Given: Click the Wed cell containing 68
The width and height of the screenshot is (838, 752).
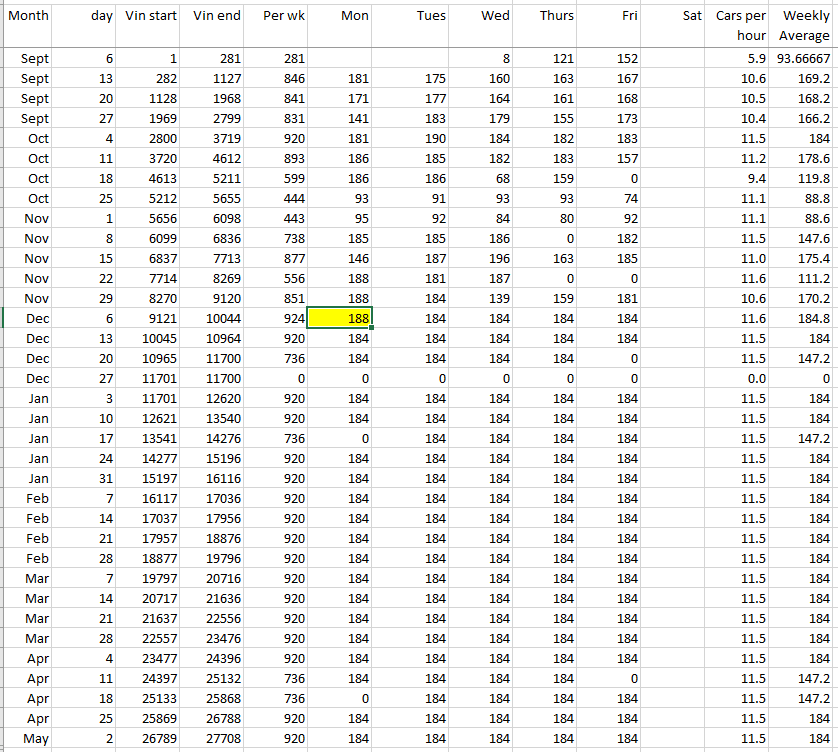Looking at the screenshot, I should (482, 178).
